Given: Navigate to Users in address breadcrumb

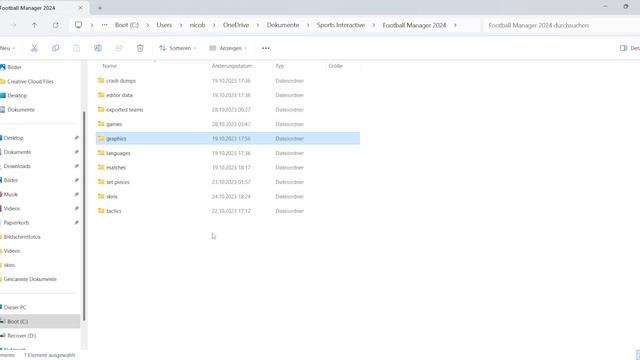Looking at the screenshot, I should 164,25.
